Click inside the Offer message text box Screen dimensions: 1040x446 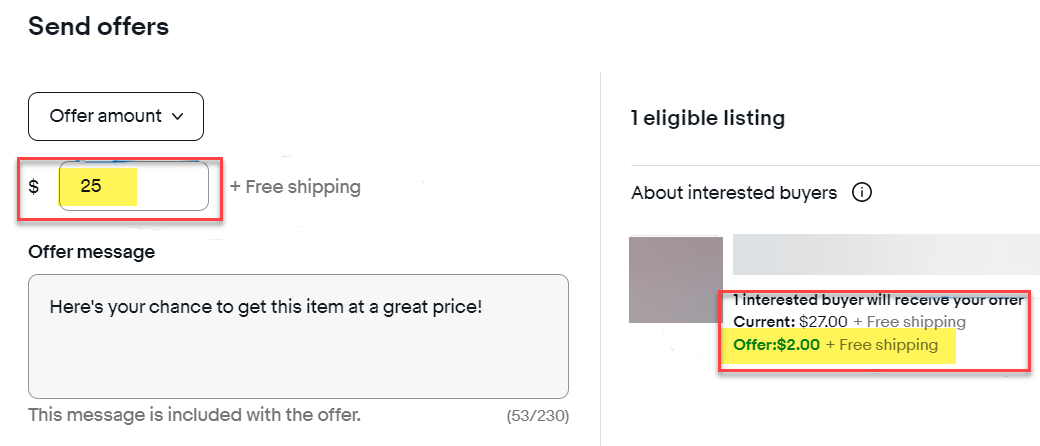tap(298, 336)
